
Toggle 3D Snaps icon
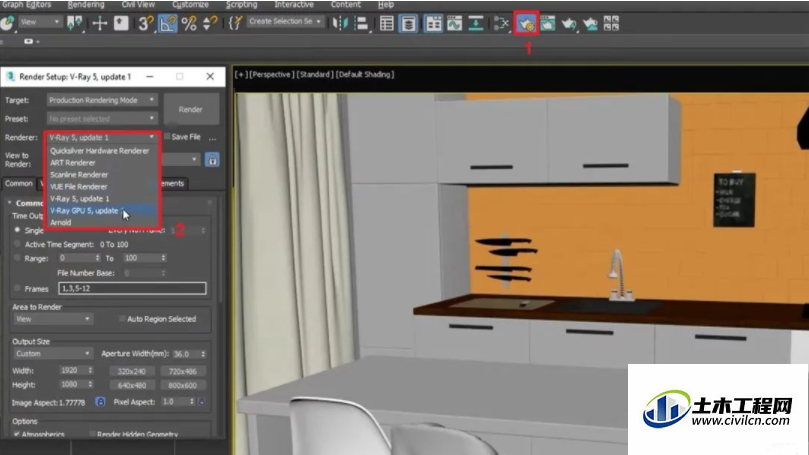(x=146, y=23)
